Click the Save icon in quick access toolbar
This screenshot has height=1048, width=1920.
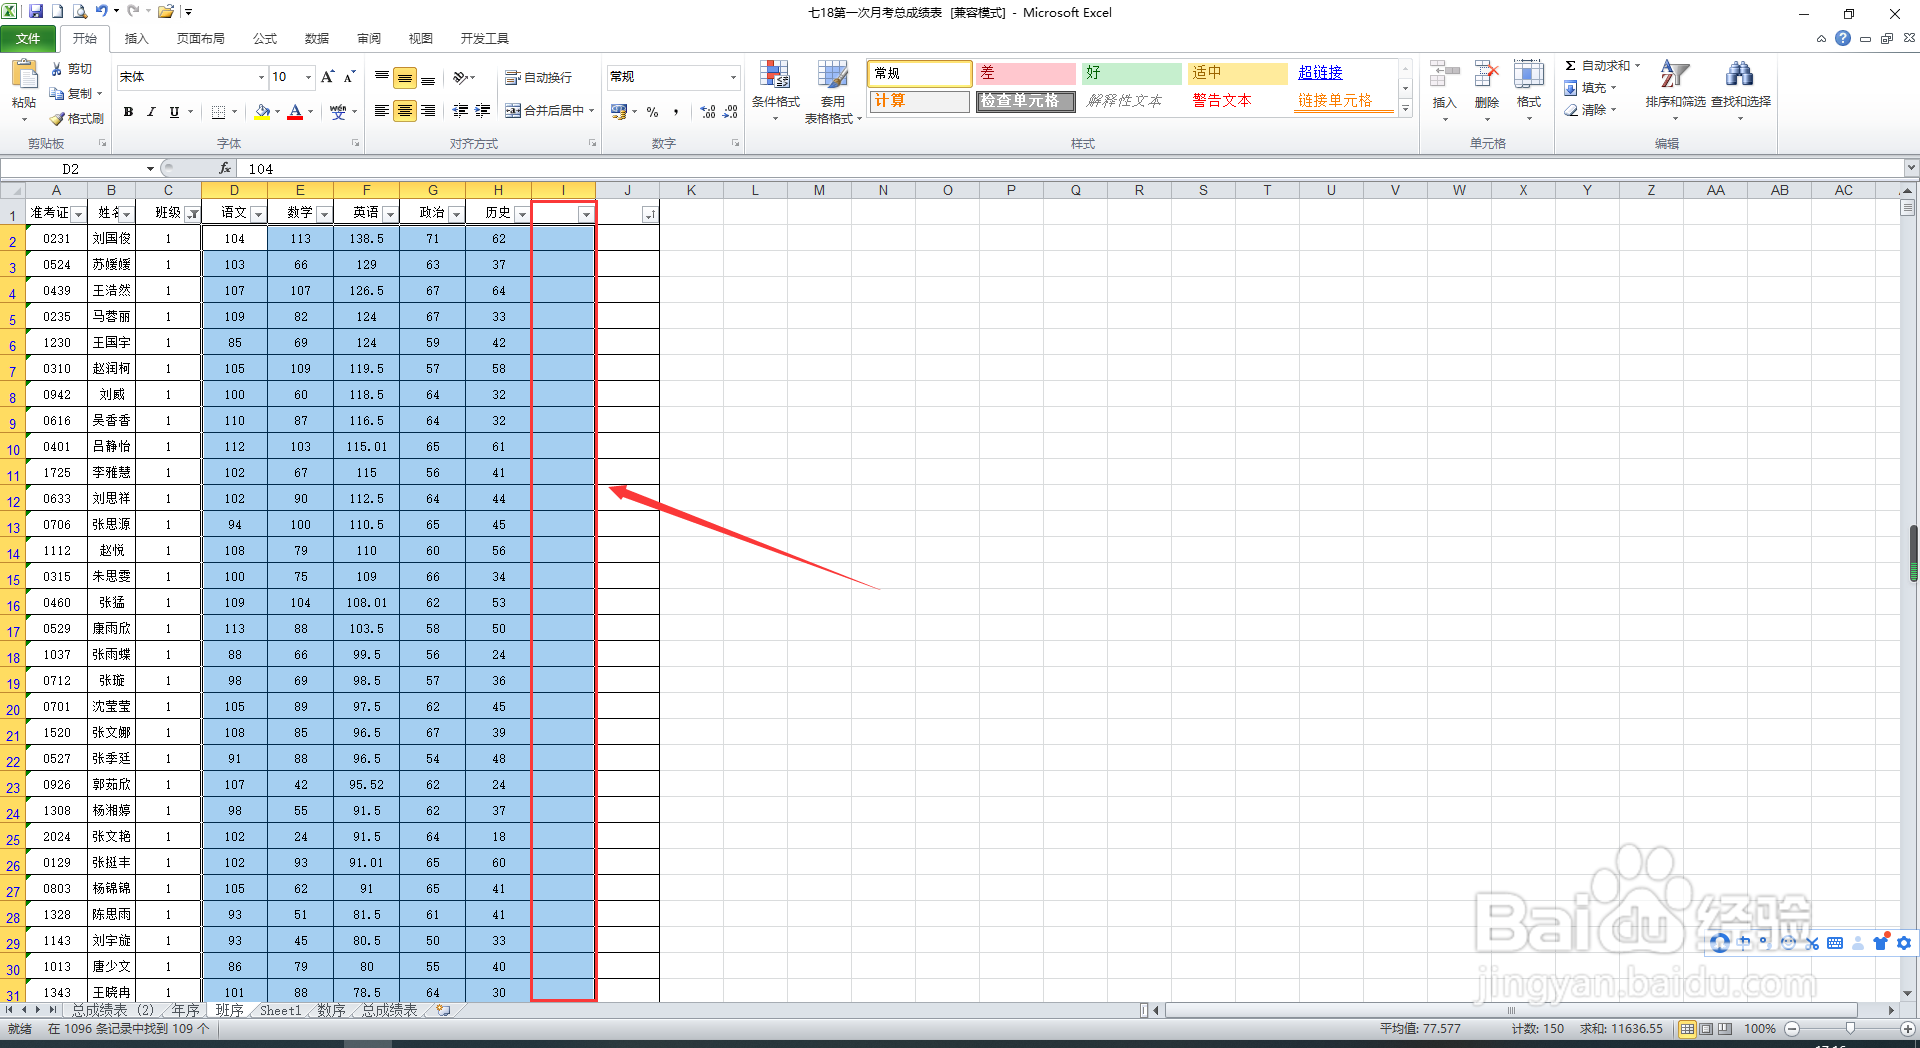tap(36, 12)
